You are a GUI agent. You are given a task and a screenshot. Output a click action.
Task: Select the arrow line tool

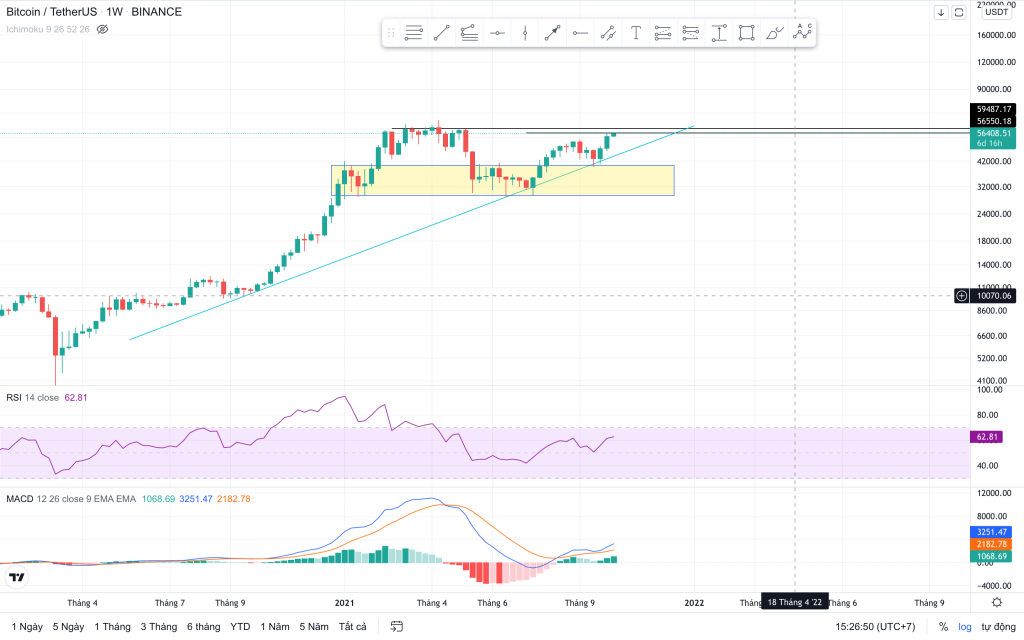552,33
